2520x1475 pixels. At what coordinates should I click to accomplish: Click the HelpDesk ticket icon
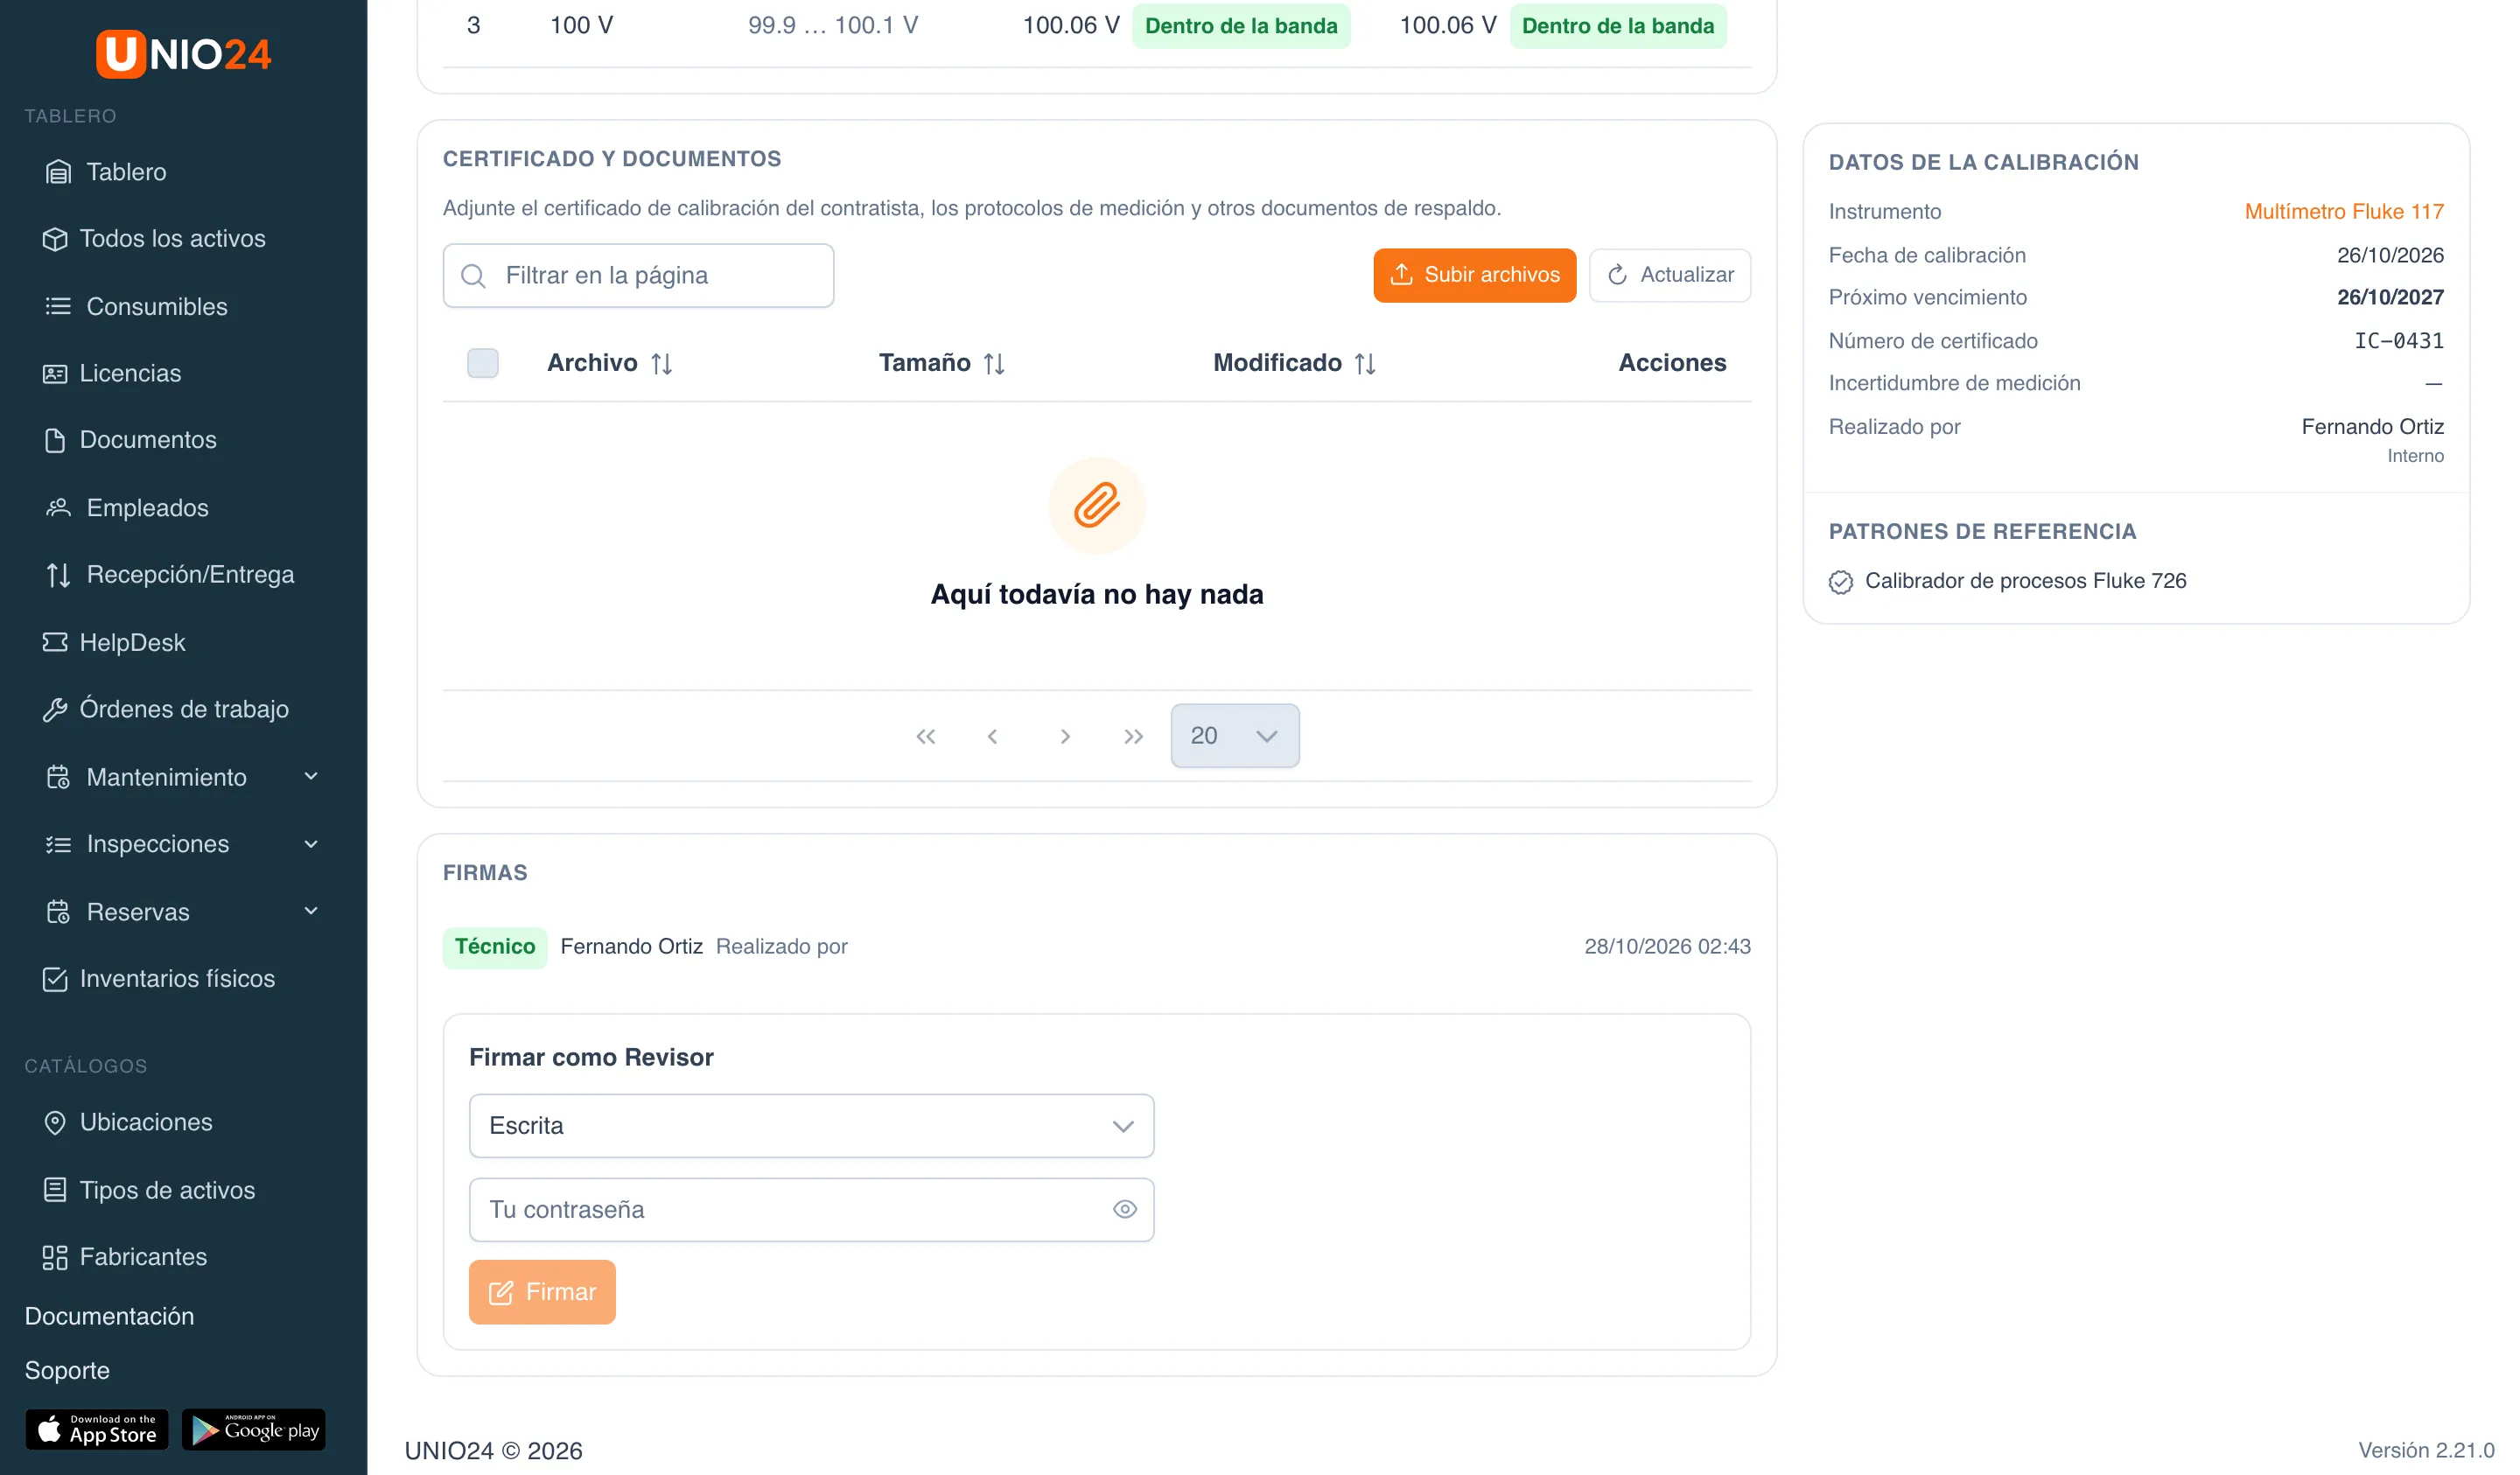point(55,642)
